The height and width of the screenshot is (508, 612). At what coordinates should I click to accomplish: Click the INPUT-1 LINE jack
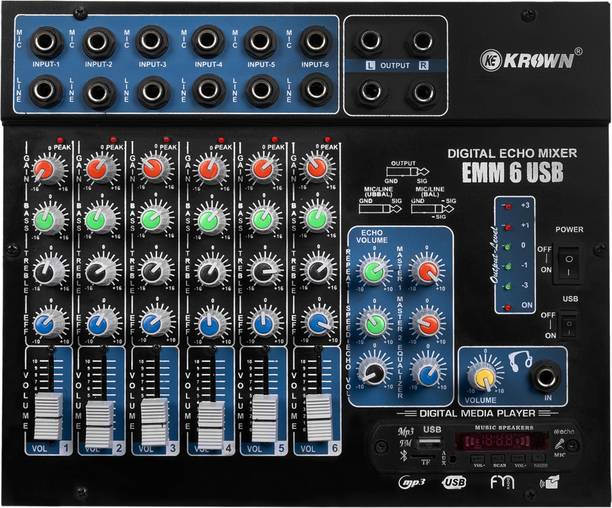click(46, 91)
